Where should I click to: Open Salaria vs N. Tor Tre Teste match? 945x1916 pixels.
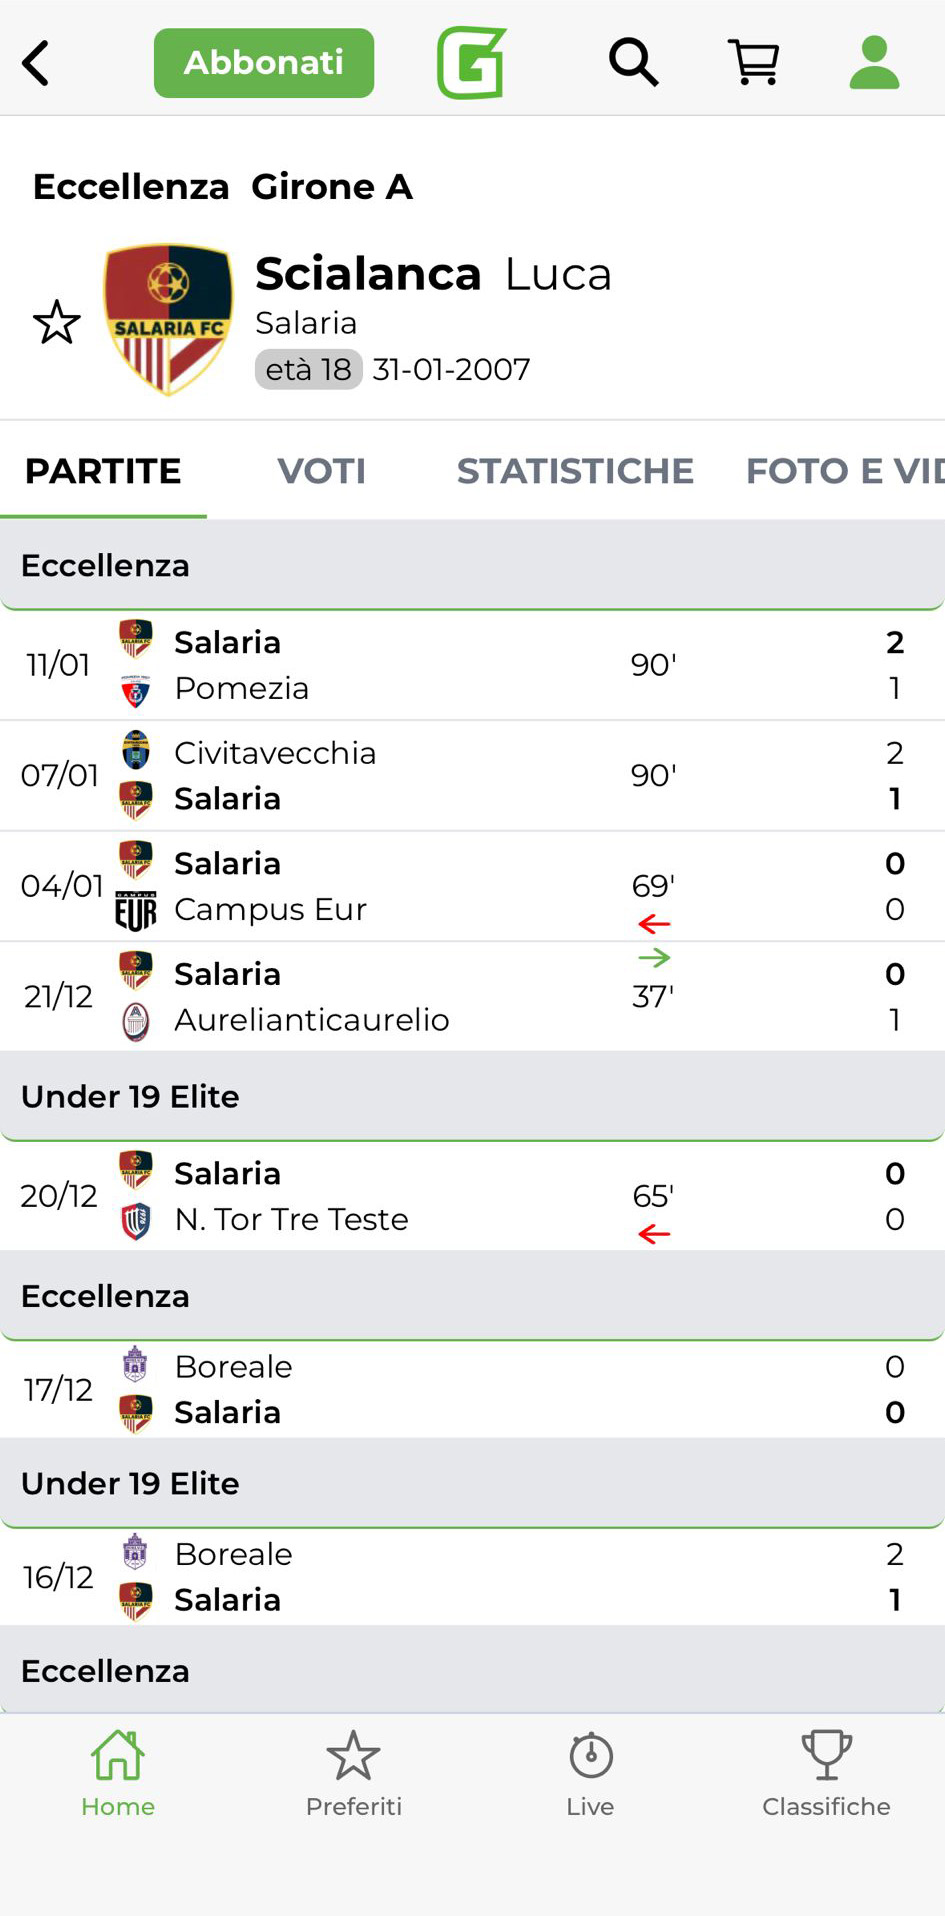click(x=472, y=1196)
